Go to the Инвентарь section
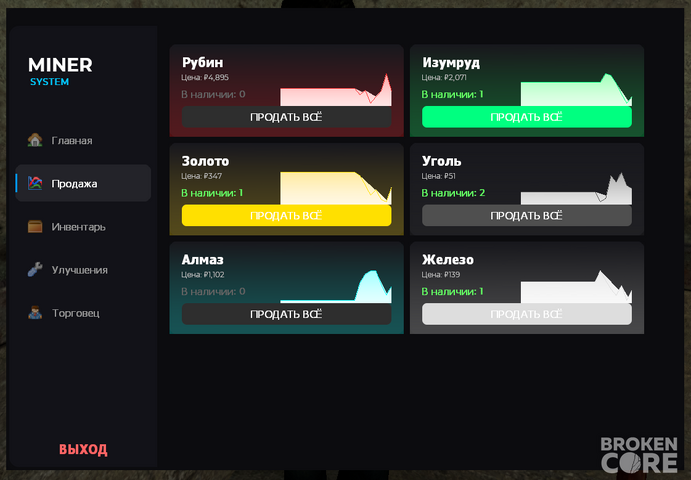This screenshot has height=480, width=691. pyautogui.click(x=83, y=226)
